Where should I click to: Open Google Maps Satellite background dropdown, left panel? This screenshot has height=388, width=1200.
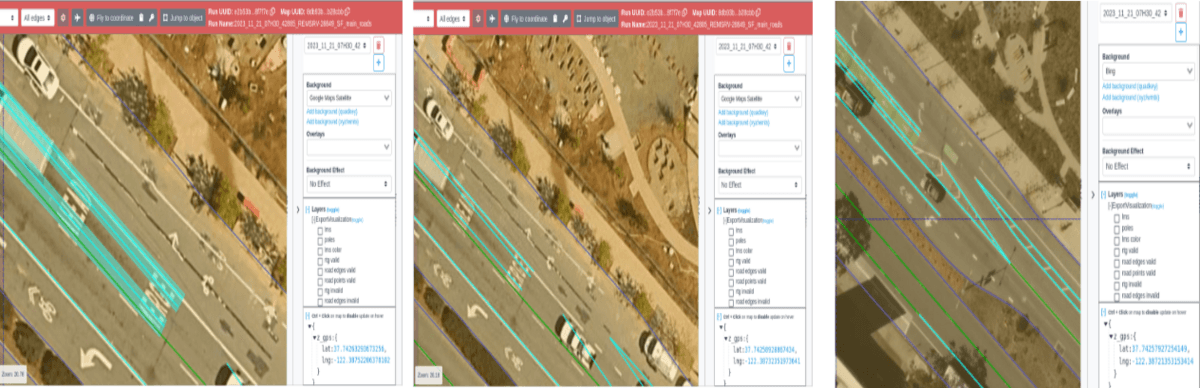point(349,99)
